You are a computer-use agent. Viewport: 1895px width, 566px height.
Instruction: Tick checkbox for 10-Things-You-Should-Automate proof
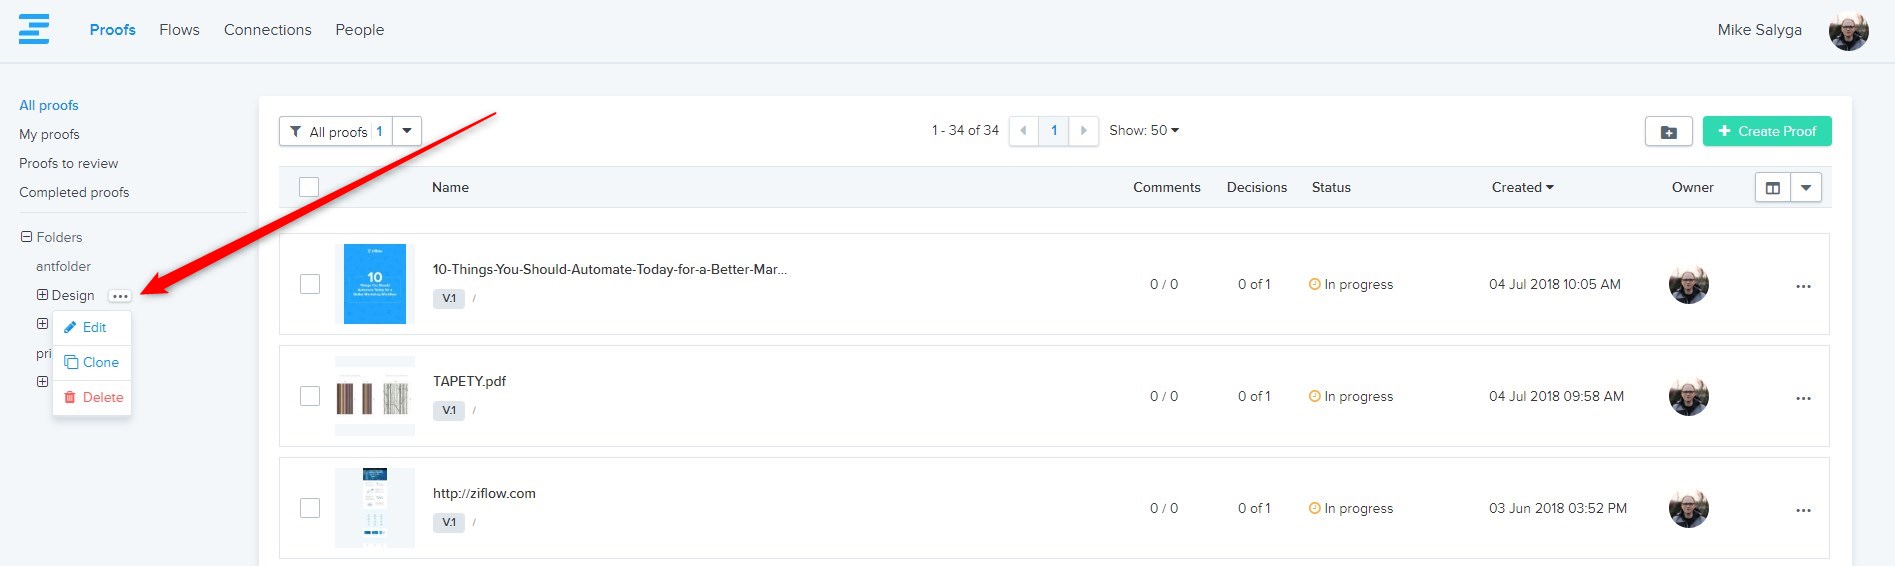tap(310, 284)
